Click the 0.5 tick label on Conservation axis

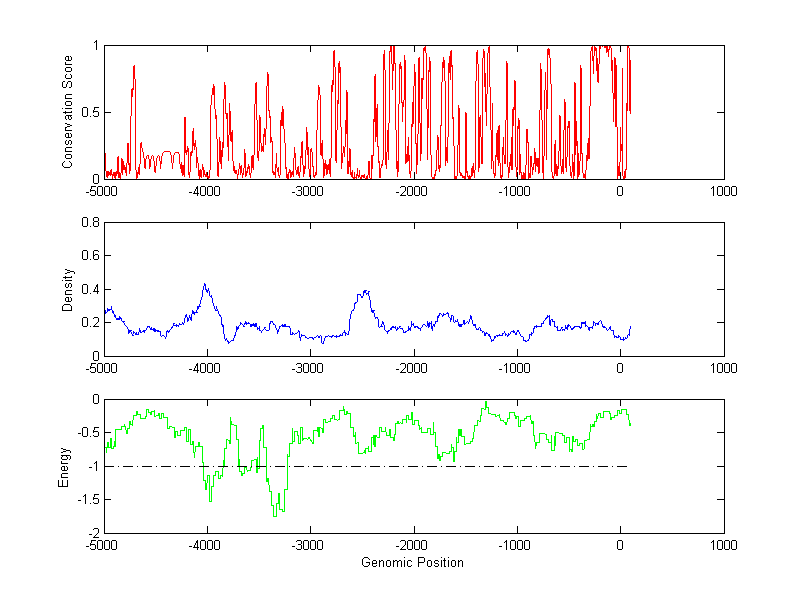[89, 113]
